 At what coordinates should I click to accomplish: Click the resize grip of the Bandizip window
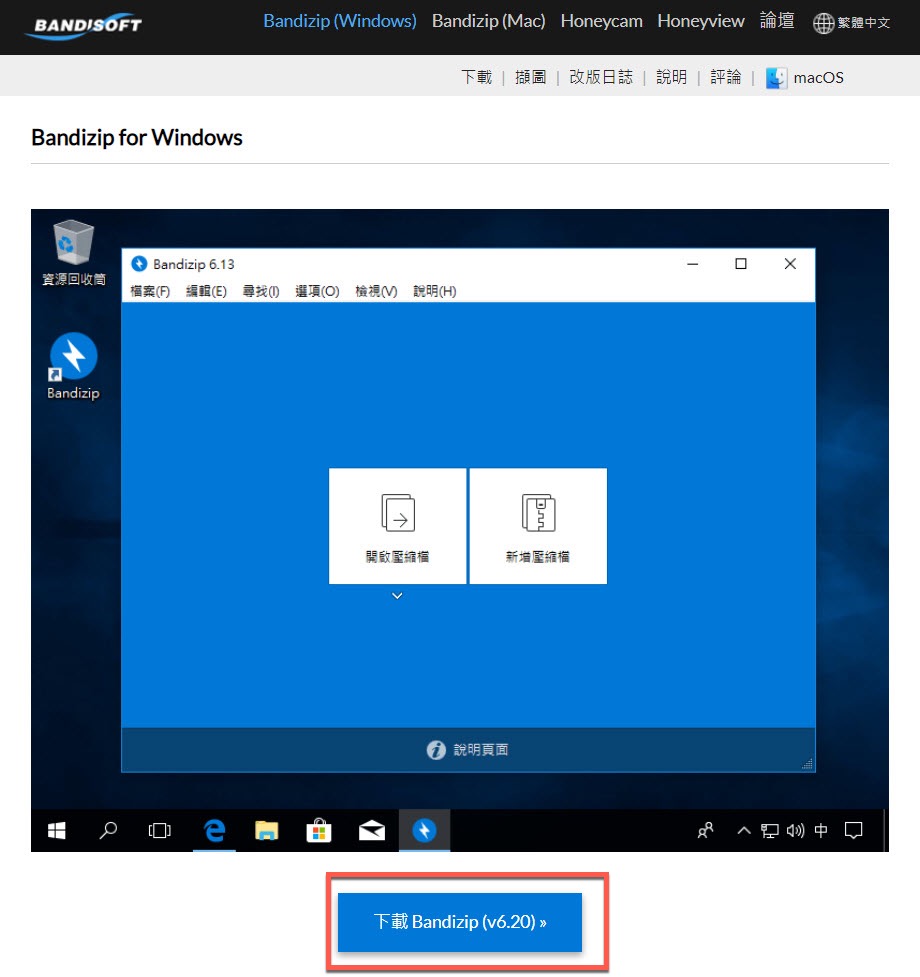pos(807,764)
